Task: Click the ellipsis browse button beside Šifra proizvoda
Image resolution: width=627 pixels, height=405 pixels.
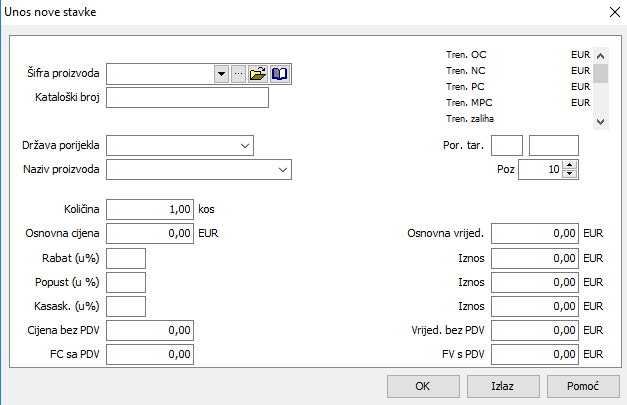Action: coord(238,74)
